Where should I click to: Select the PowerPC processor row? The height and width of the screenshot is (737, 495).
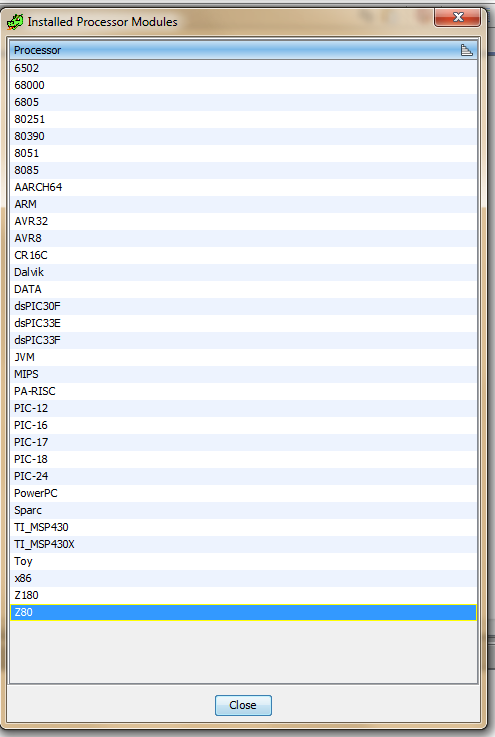[x=243, y=493]
